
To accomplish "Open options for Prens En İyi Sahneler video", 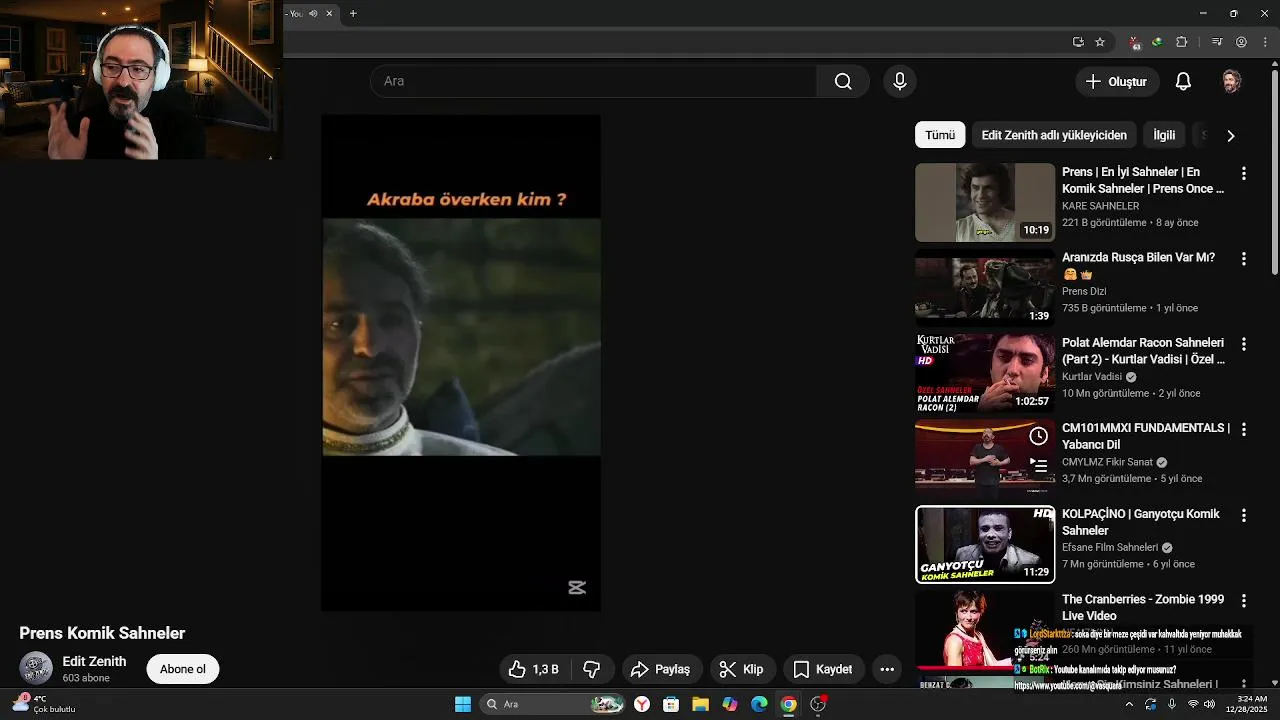I will coord(1243,173).
